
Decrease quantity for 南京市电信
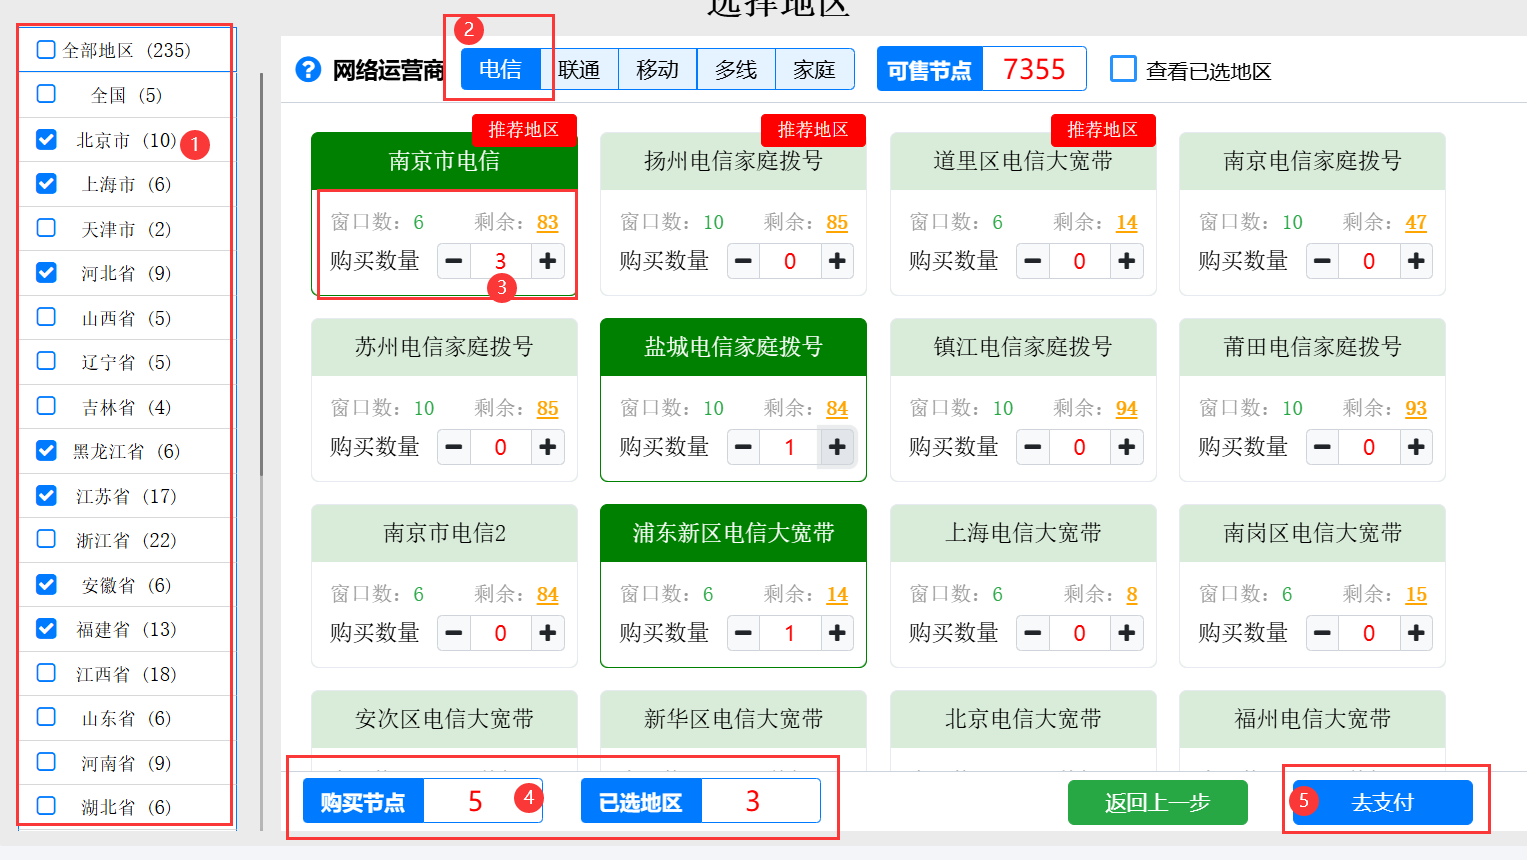[454, 261]
